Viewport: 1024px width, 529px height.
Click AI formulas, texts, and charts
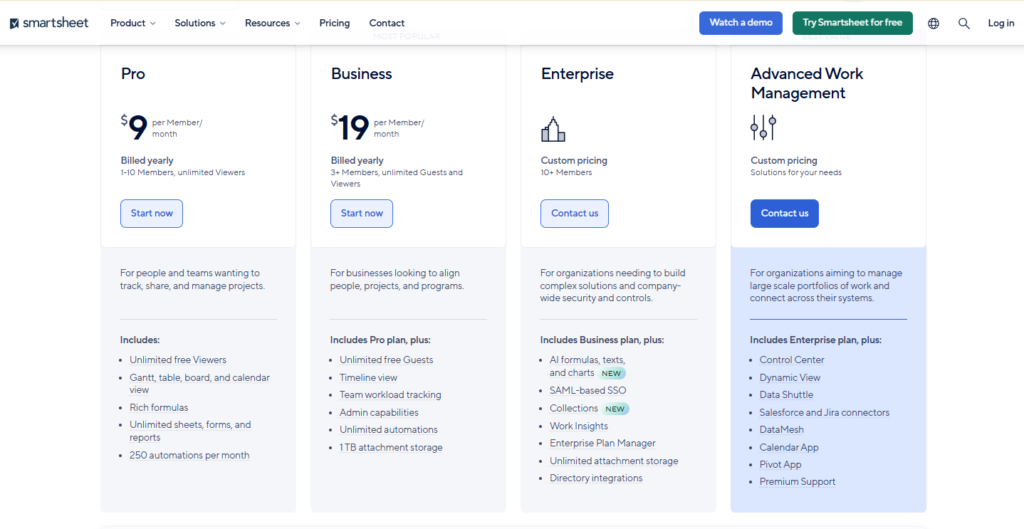pyautogui.click(x=587, y=366)
